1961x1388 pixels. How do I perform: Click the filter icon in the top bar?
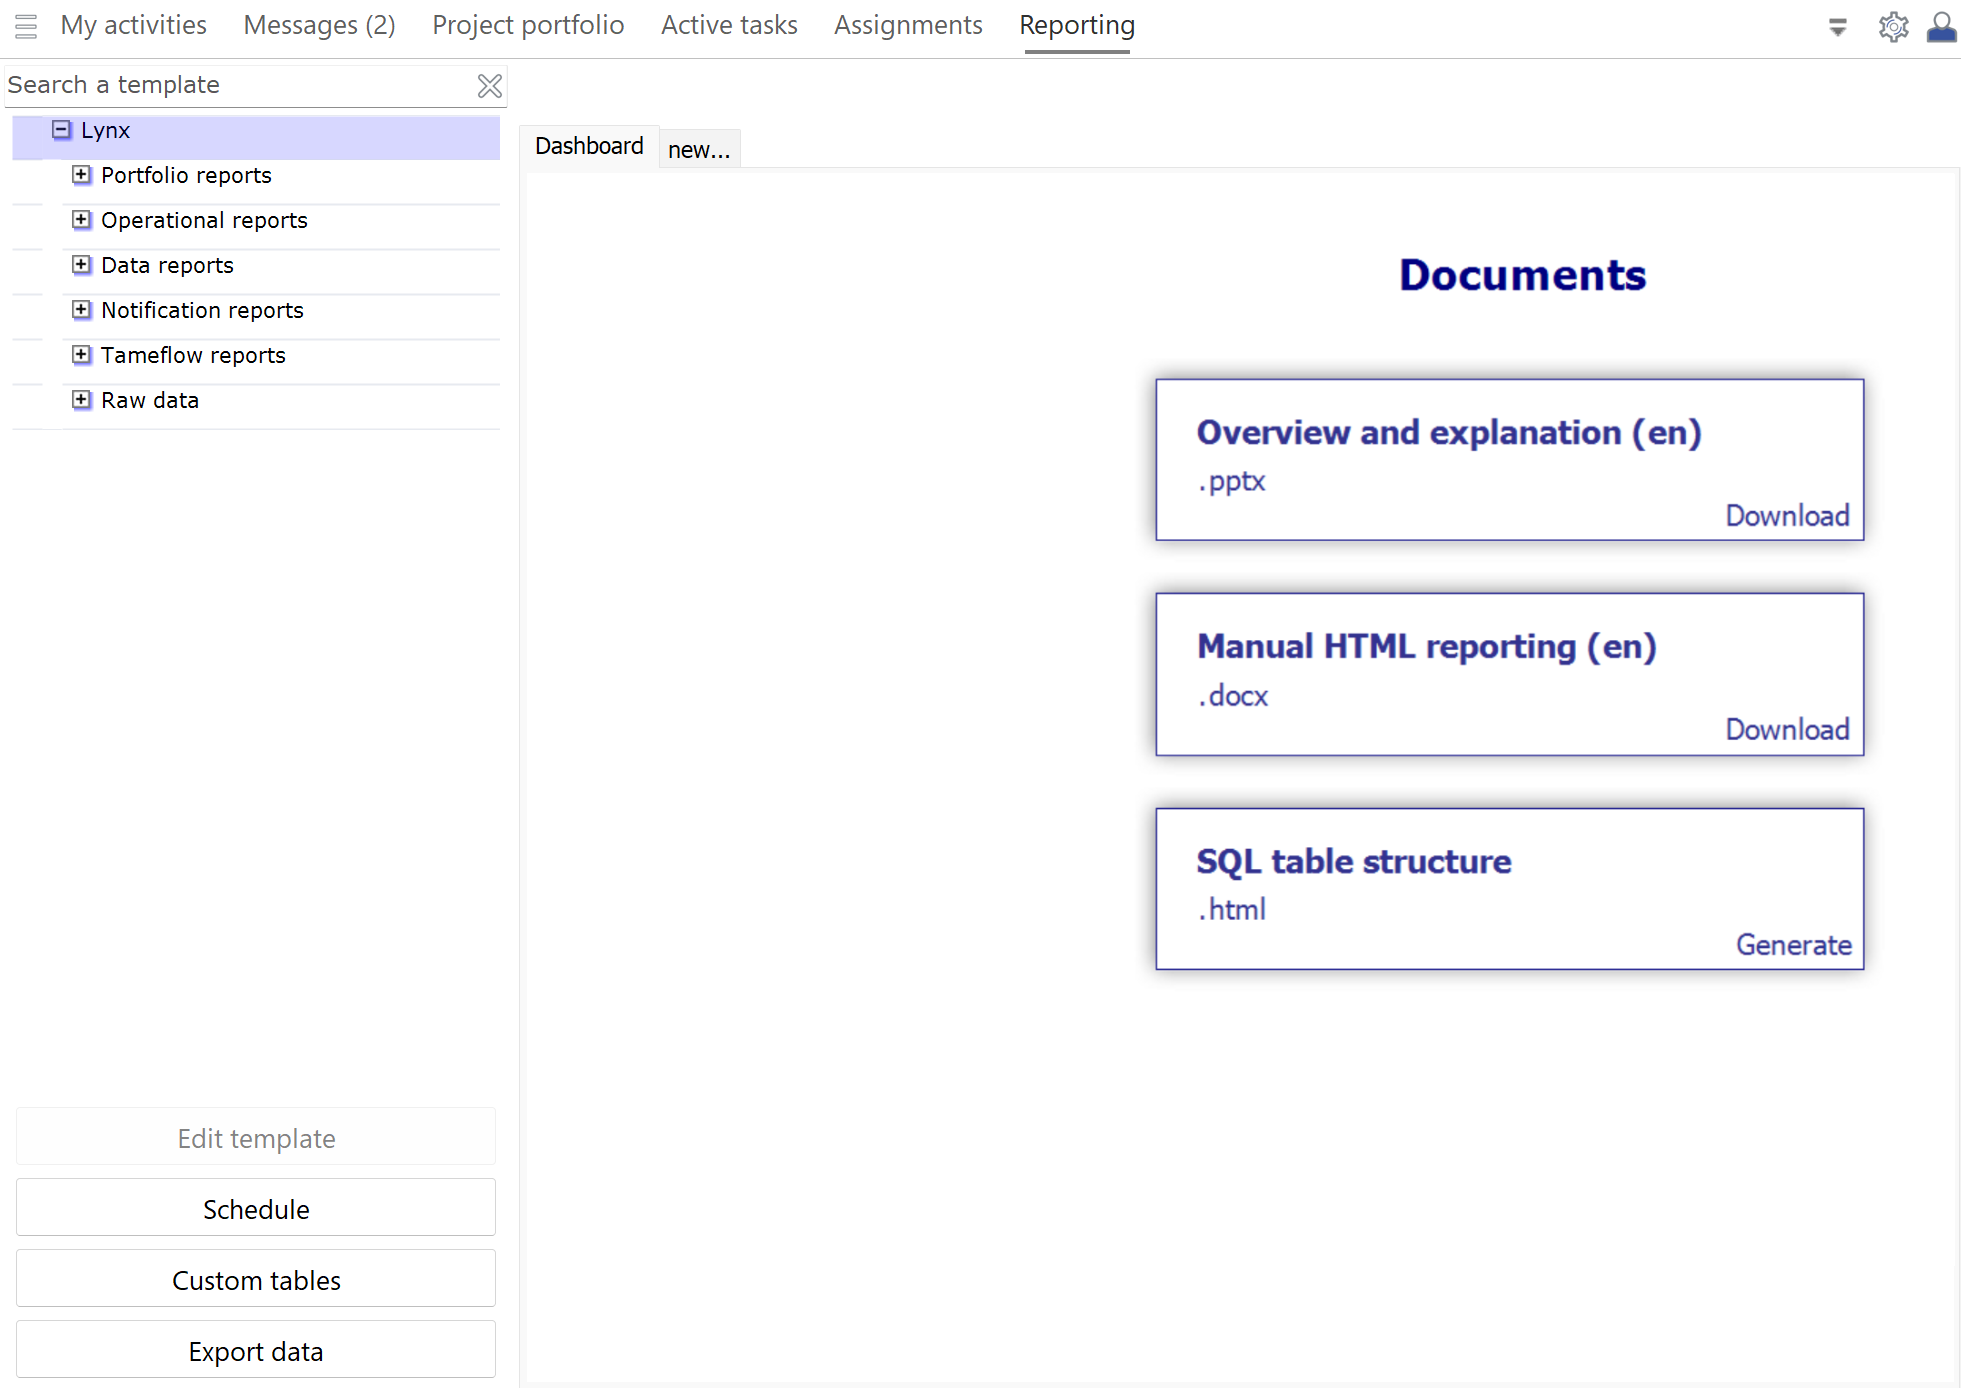(1838, 27)
